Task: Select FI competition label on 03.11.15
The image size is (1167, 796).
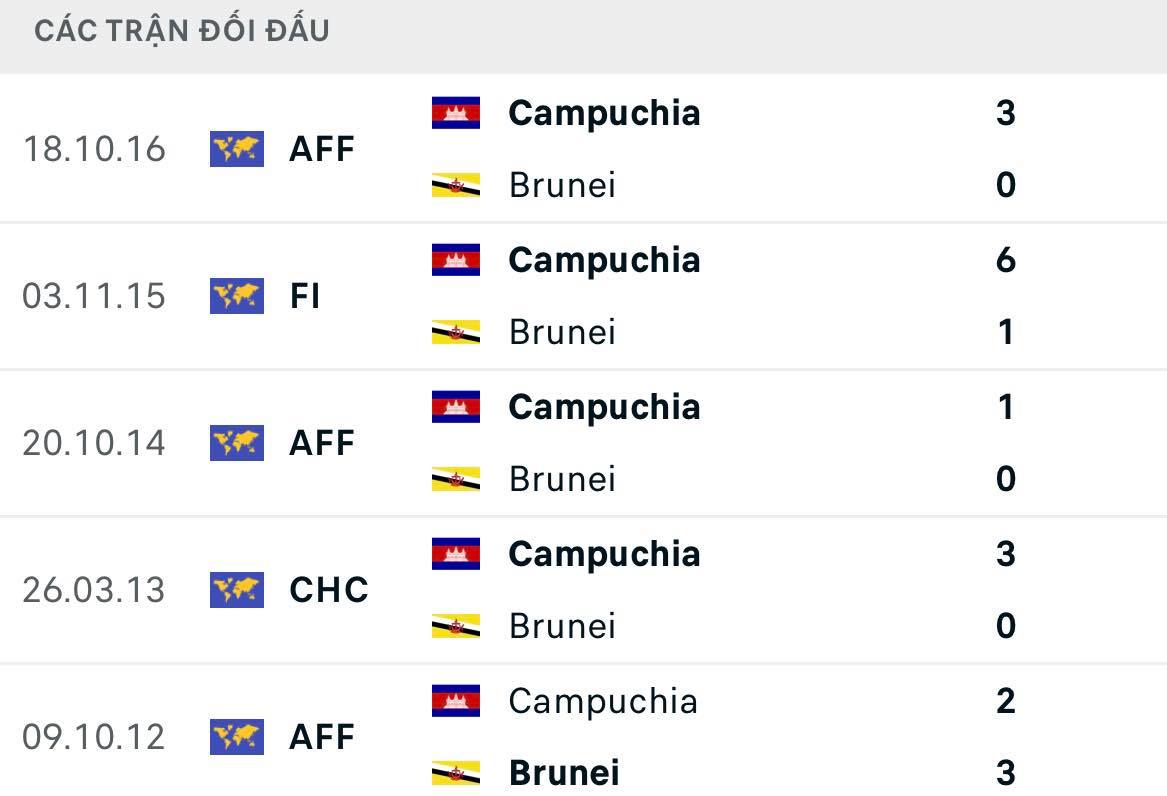Action: tap(305, 296)
